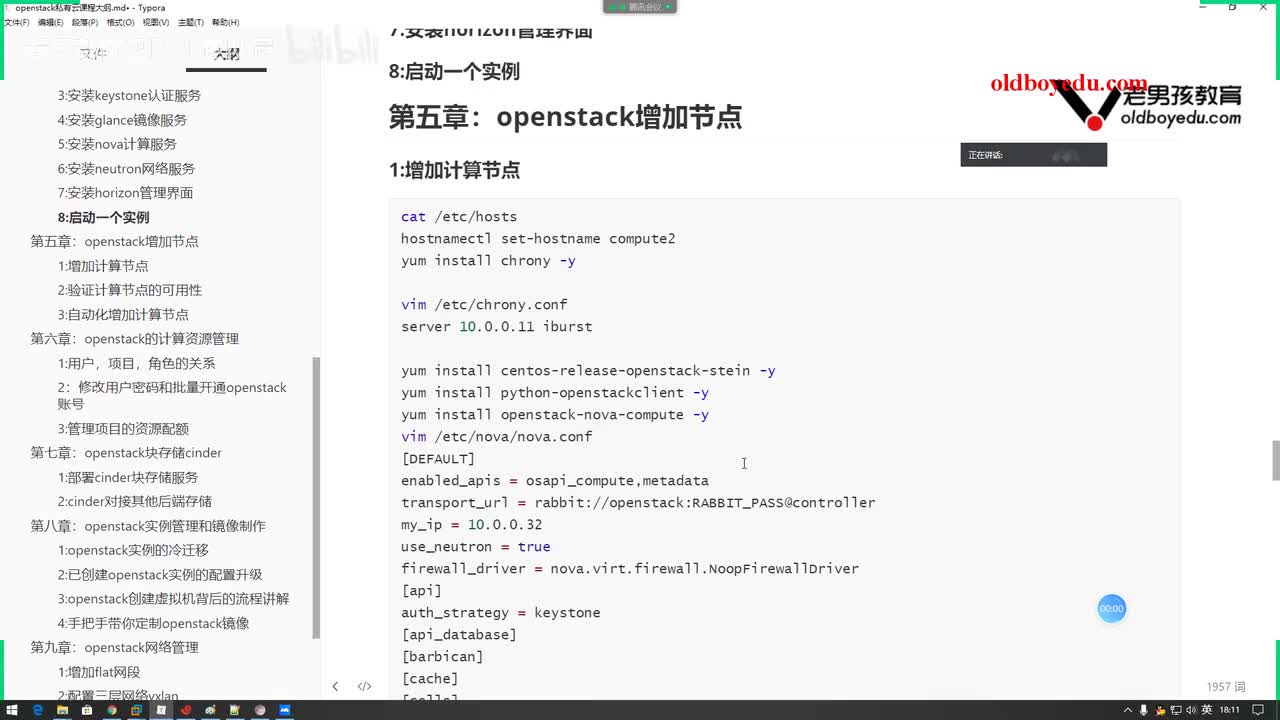The image size is (1280, 720).
Task: Open the 帮助(H) menu
Action: pyautogui.click(x=225, y=22)
